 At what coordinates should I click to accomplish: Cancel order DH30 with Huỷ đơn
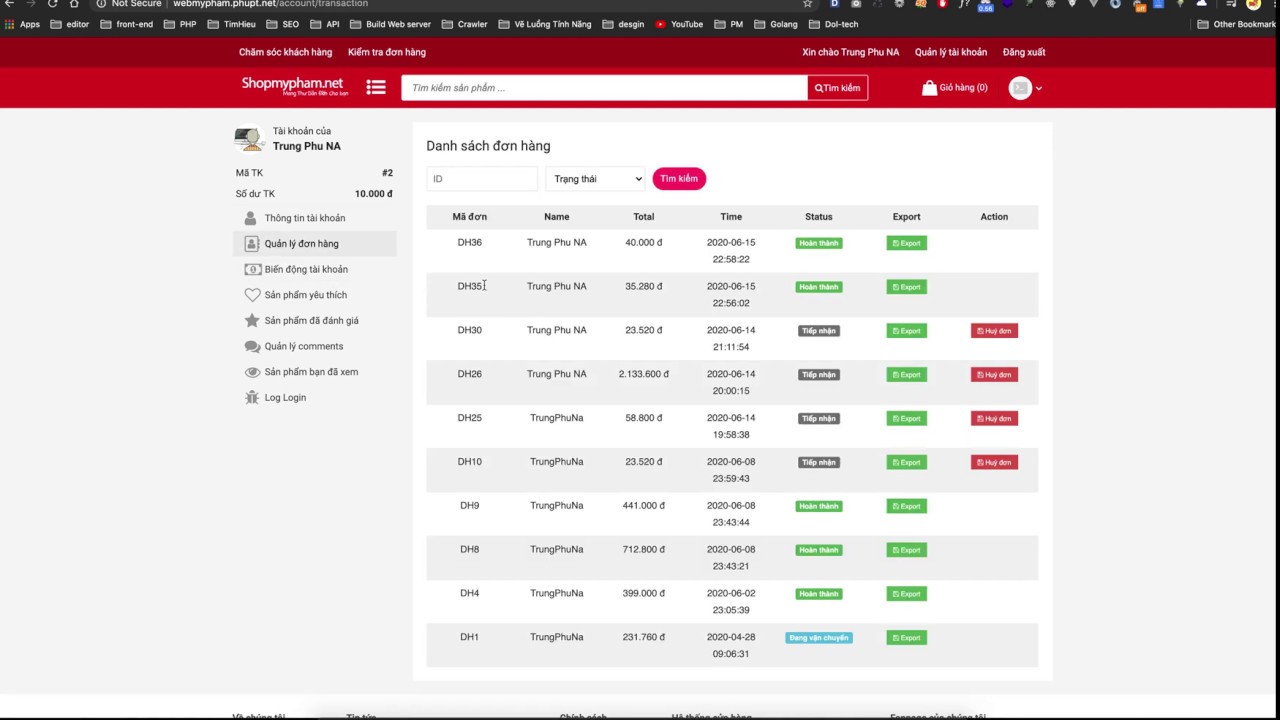[994, 331]
